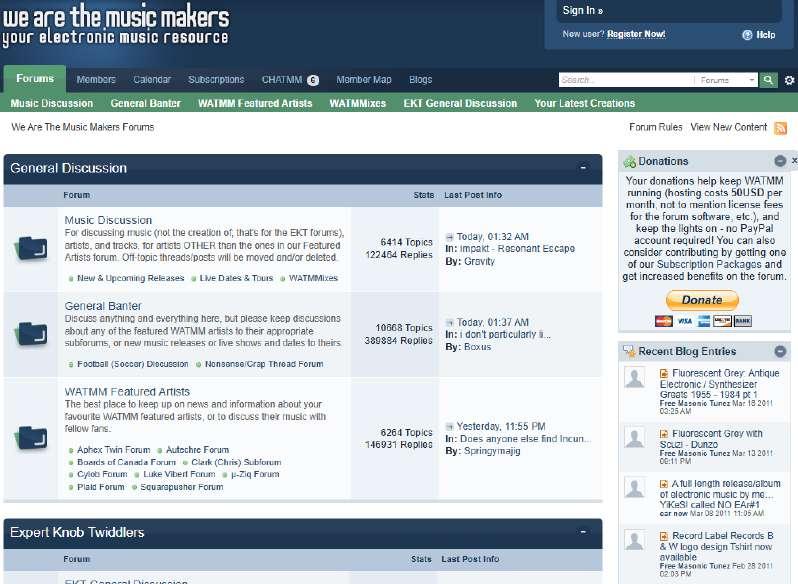Open the Blogs tab
The width and height of the screenshot is (798, 584).
[x=420, y=80]
